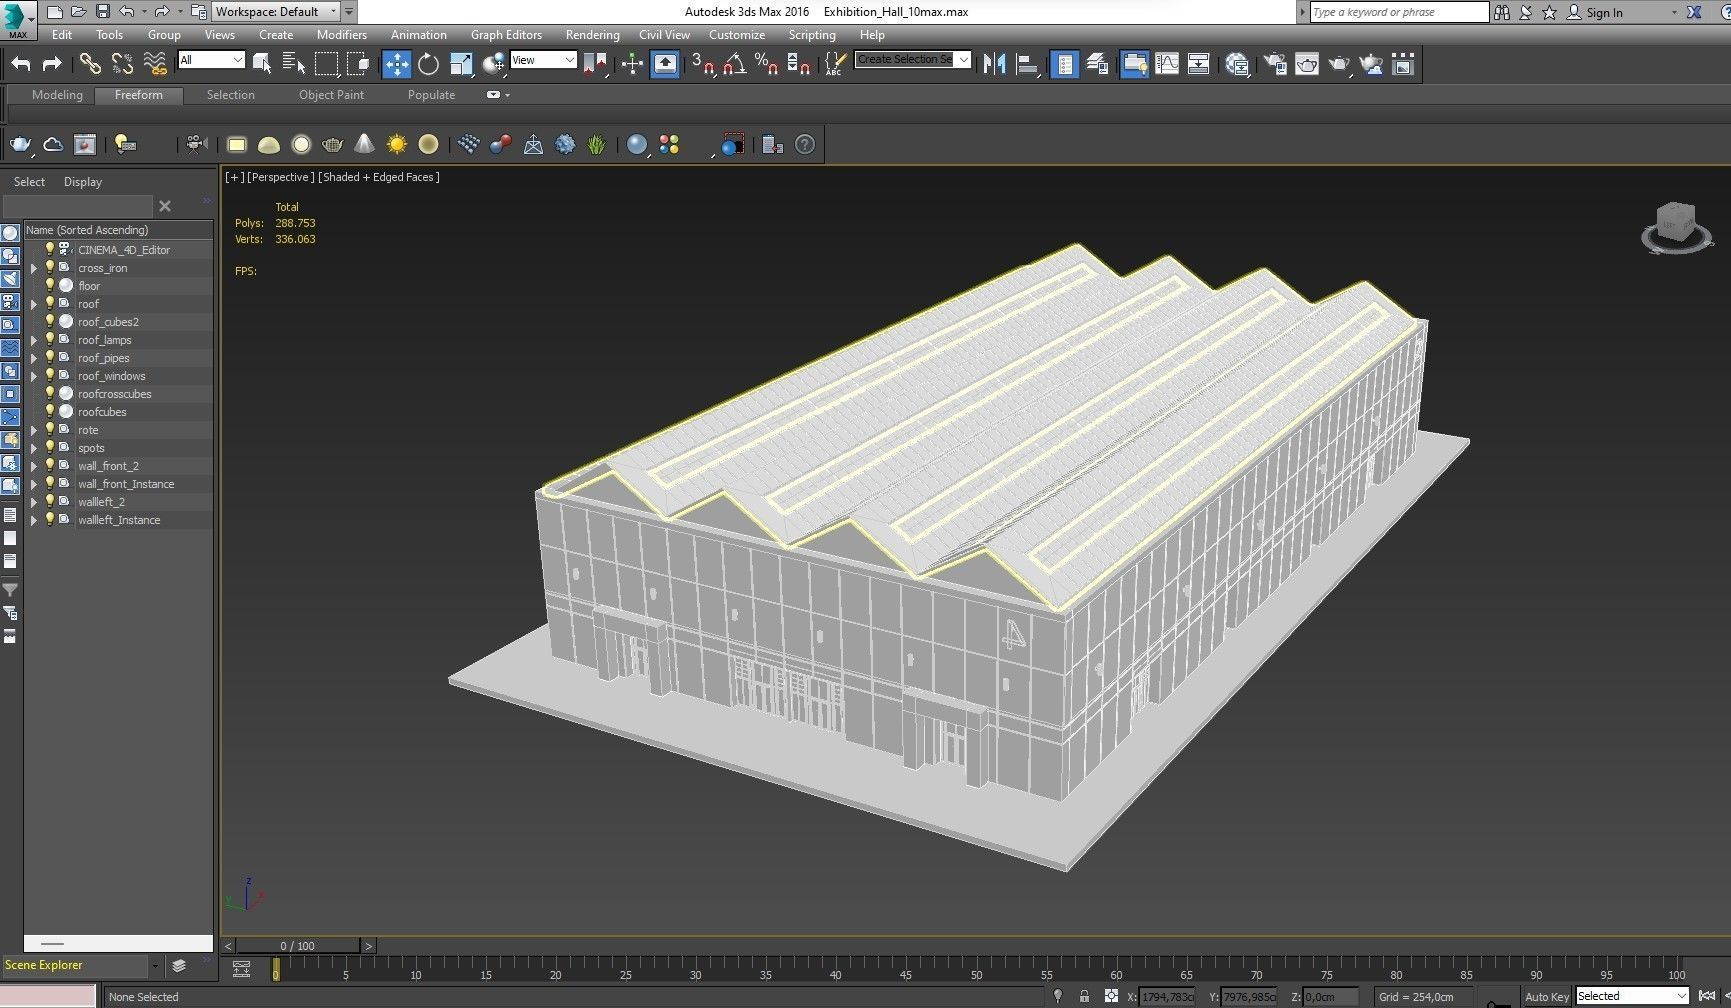Click the Cone primitive icon
This screenshot has height=1008, width=1731.
(364, 144)
